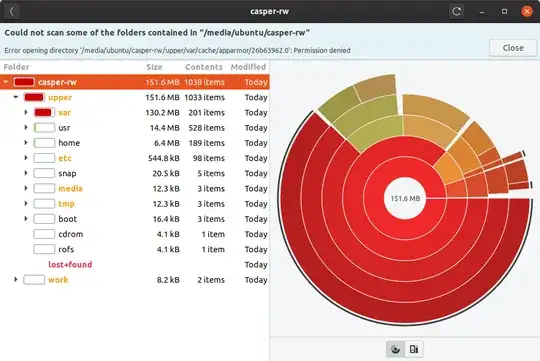The image size is (540, 361).
Task: Click the usage bar of the var folder
Action: [x=44, y=112]
